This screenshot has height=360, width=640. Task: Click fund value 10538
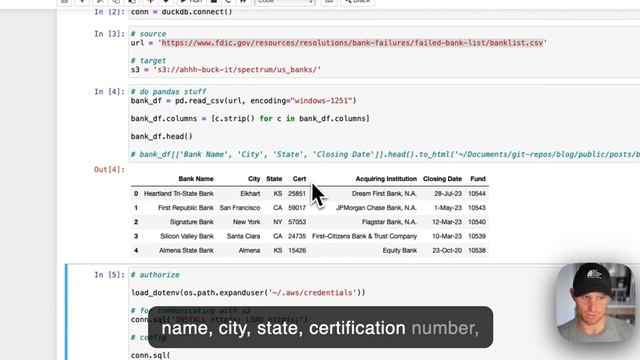point(477,251)
